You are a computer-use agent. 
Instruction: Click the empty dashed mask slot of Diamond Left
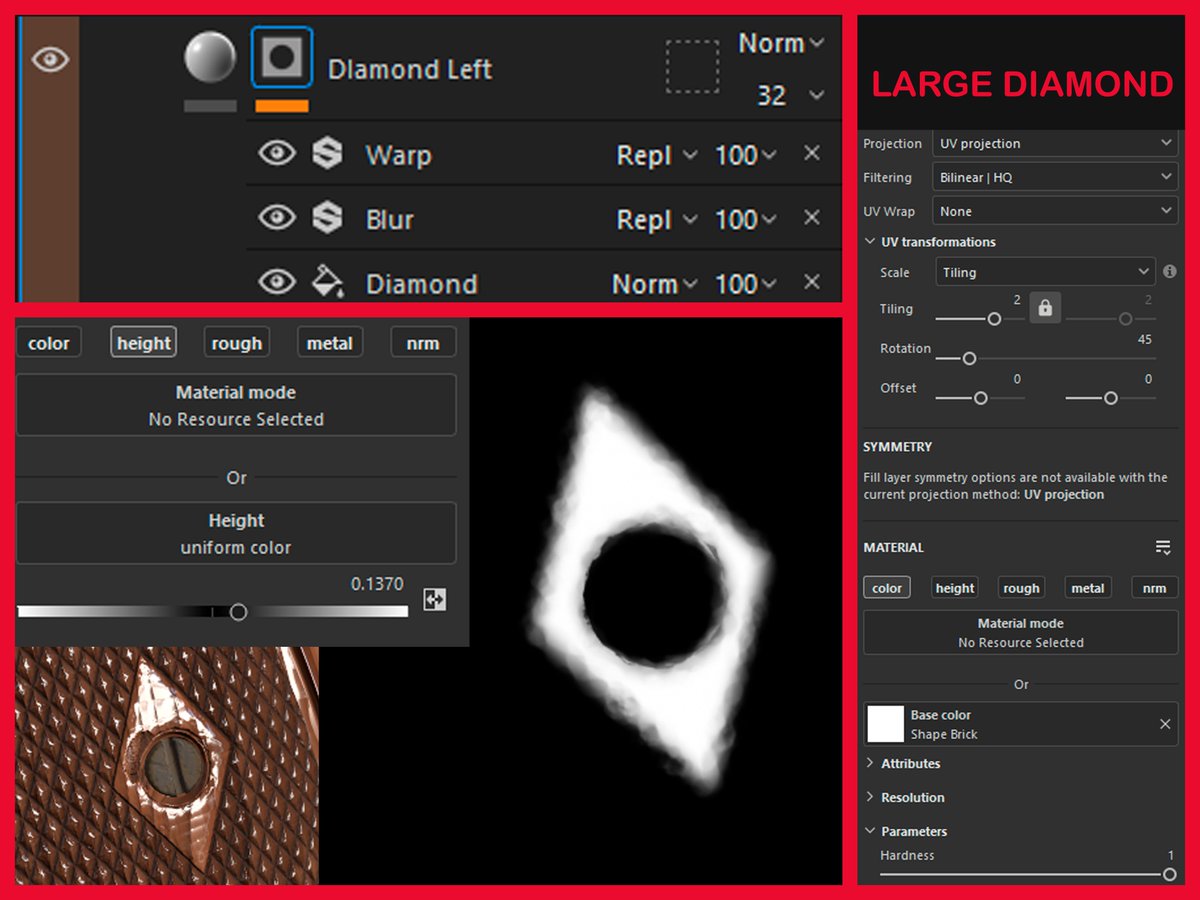(x=692, y=66)
